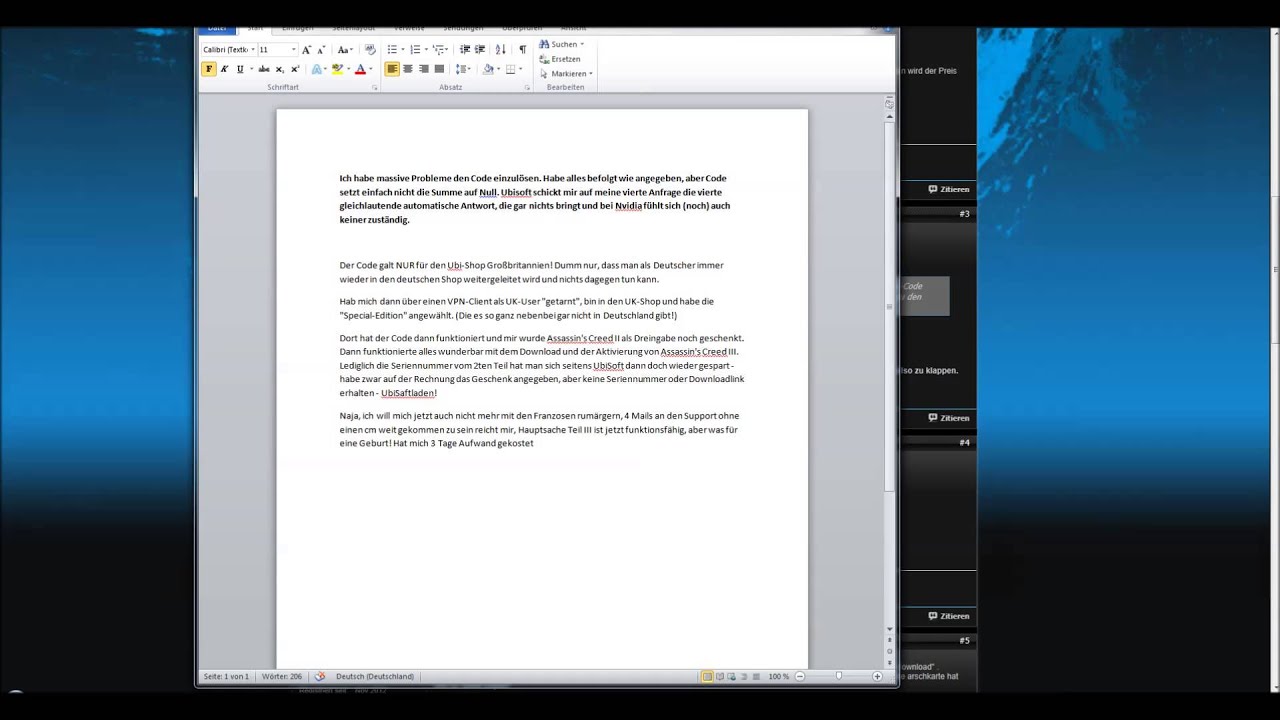This screenshot has height=720, width=1280.
Task: Click Zitieren above post #4 in browser
Action: click(x=949, y=418)
